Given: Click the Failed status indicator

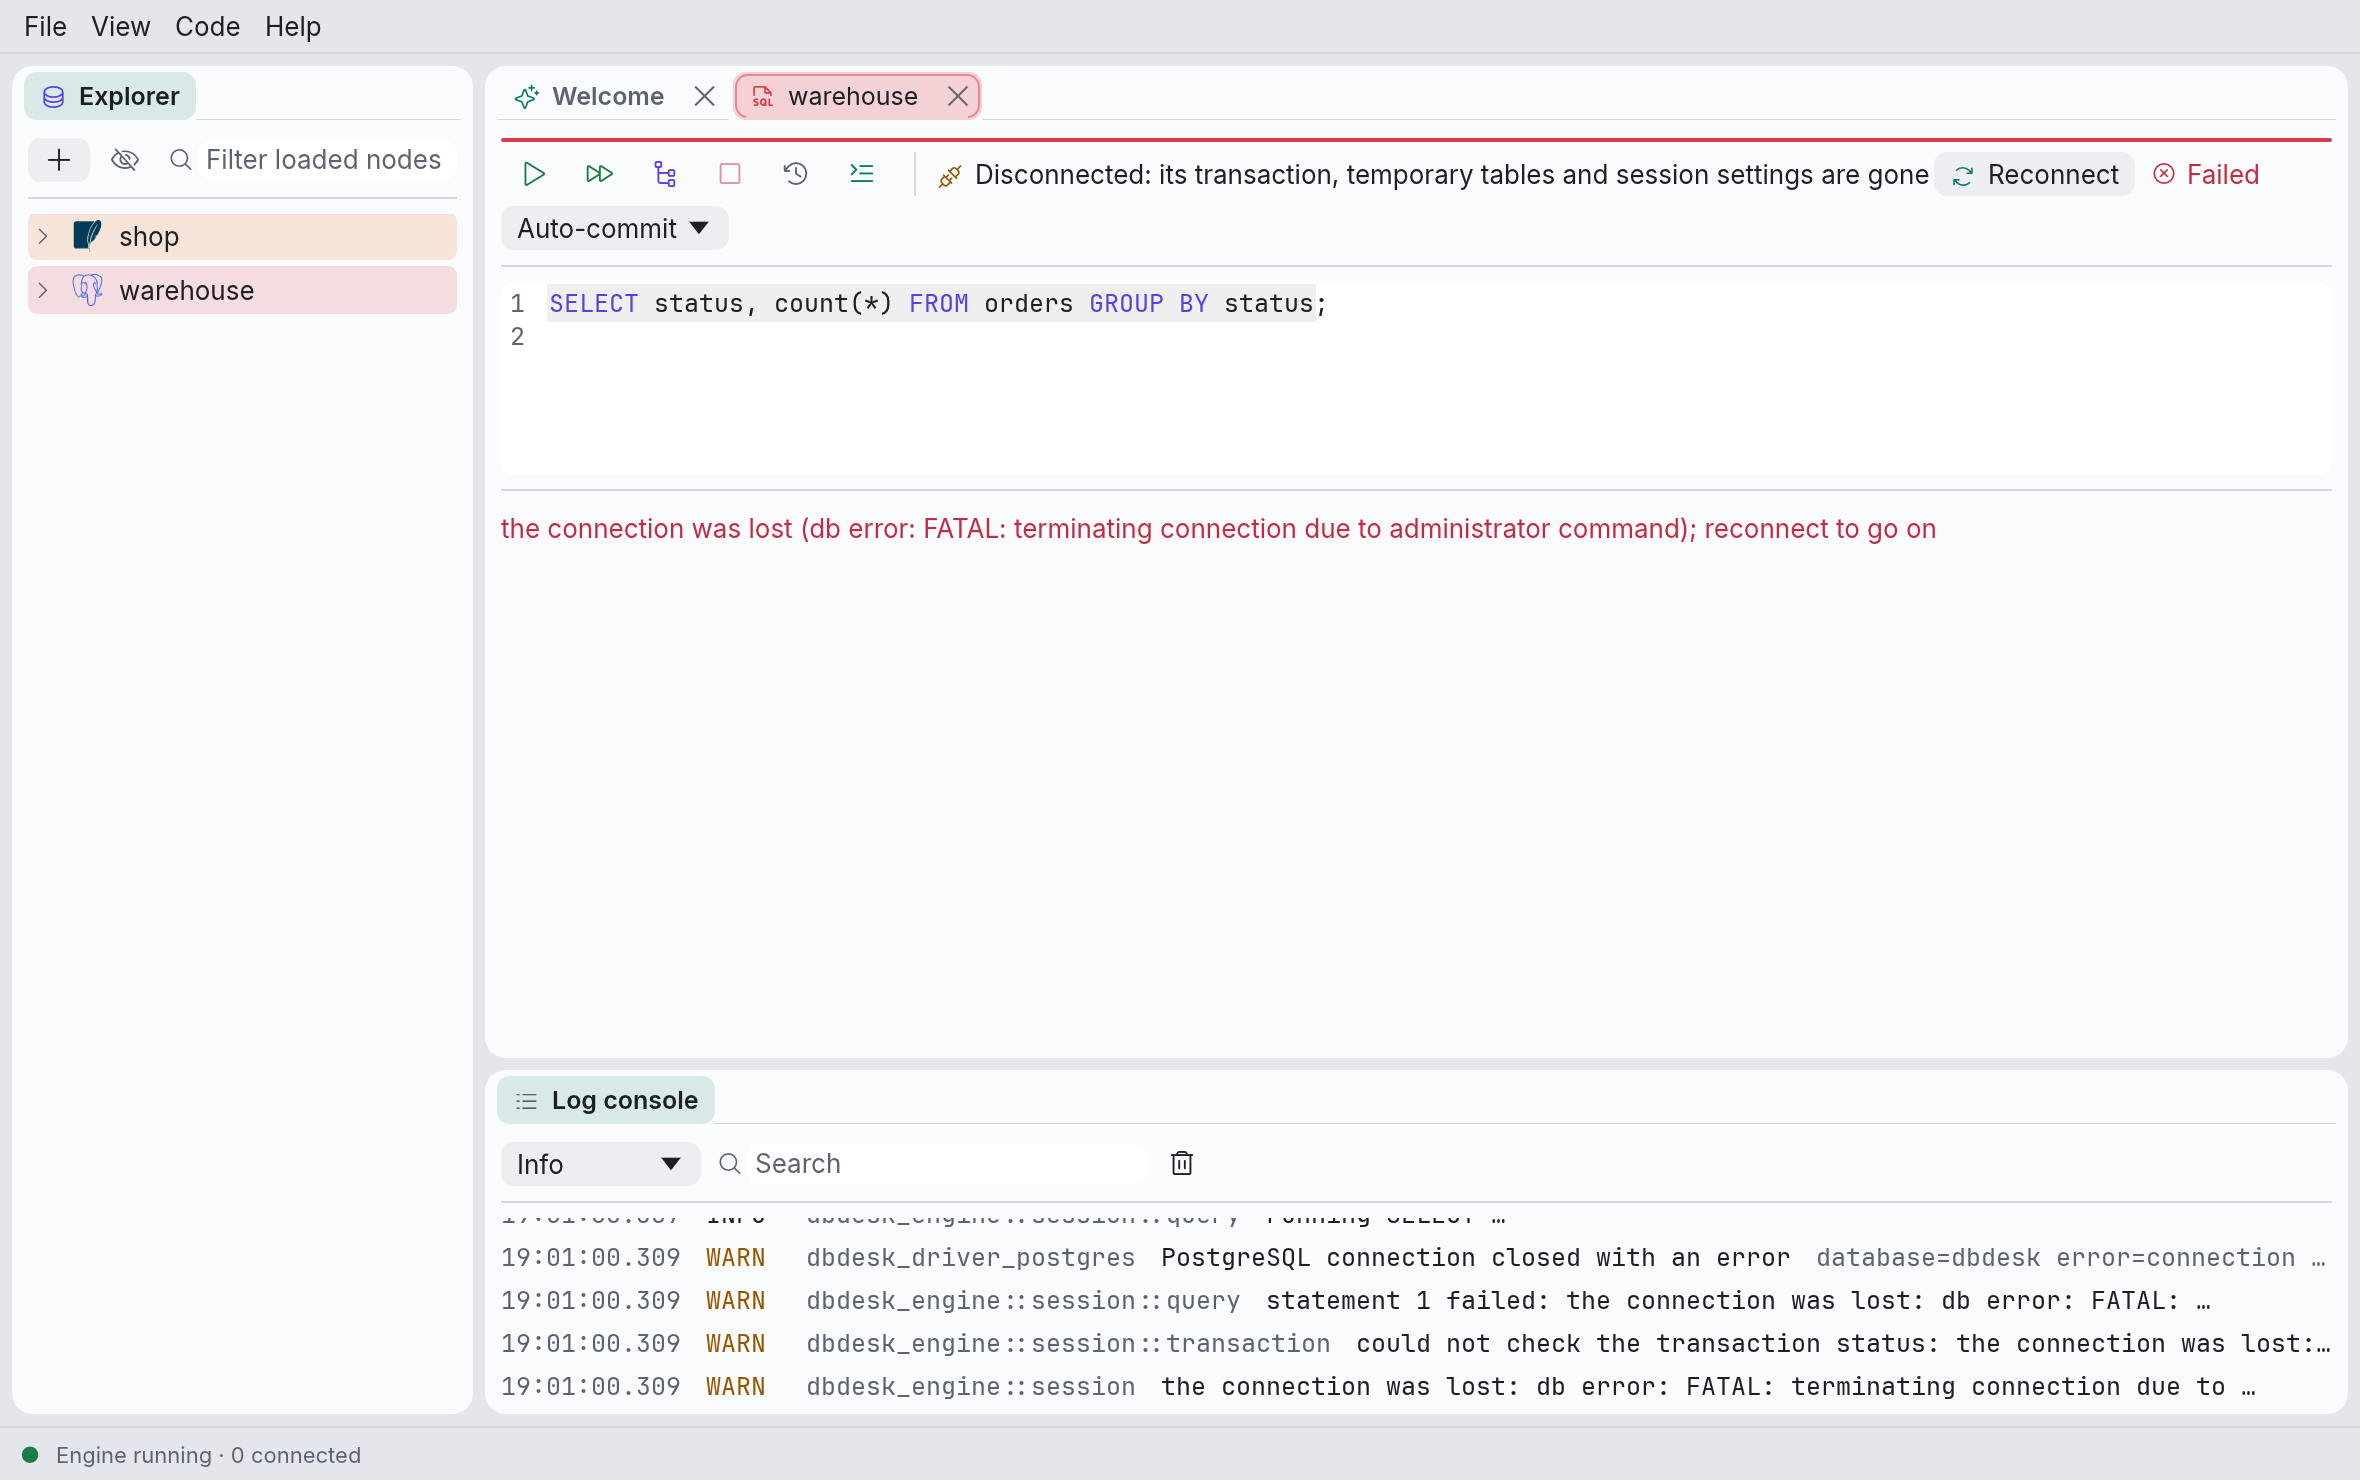Looking at the screenshot, I should click(x=2207, y=175).
